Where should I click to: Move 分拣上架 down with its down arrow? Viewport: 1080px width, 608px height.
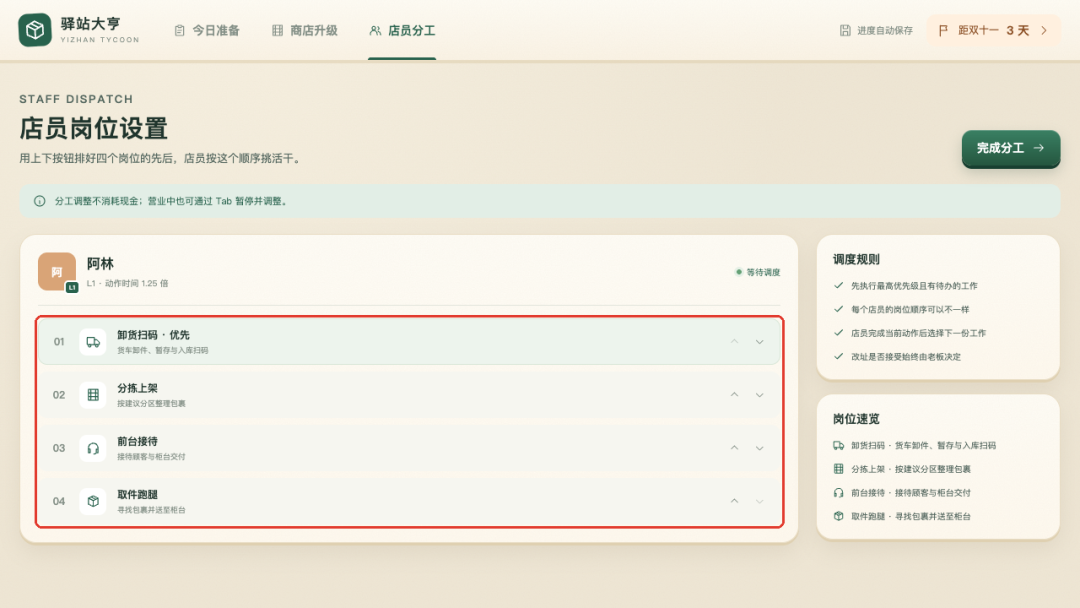[x=759, y=395]
